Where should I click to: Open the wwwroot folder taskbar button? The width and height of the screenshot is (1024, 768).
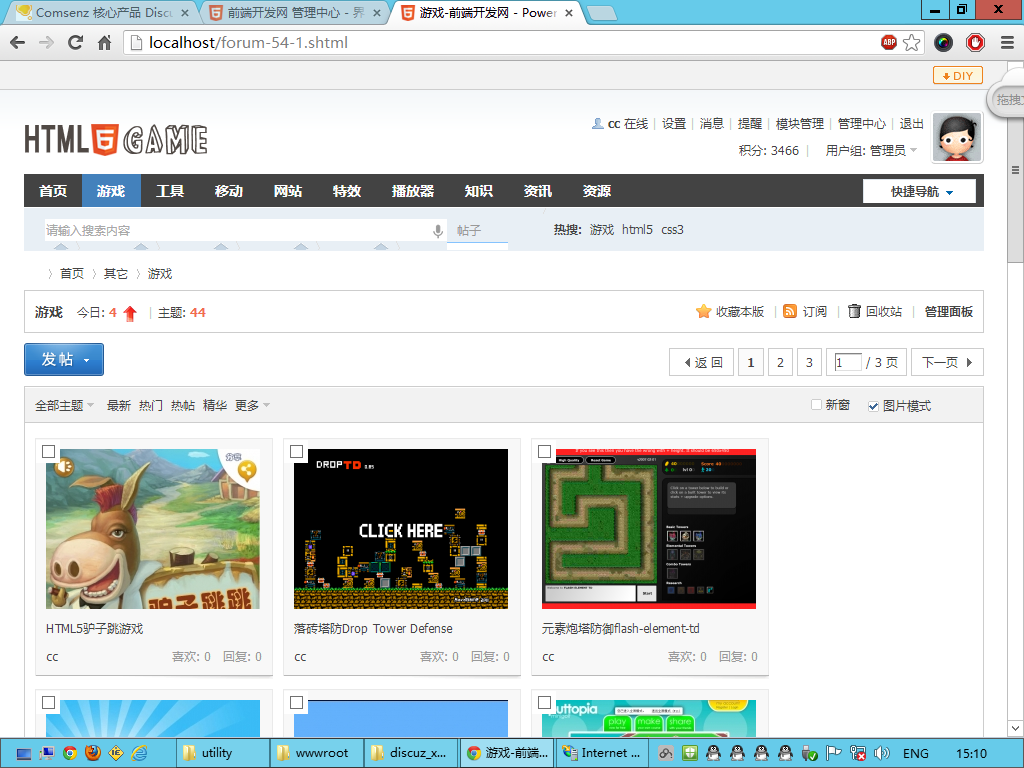click(315, 753)
